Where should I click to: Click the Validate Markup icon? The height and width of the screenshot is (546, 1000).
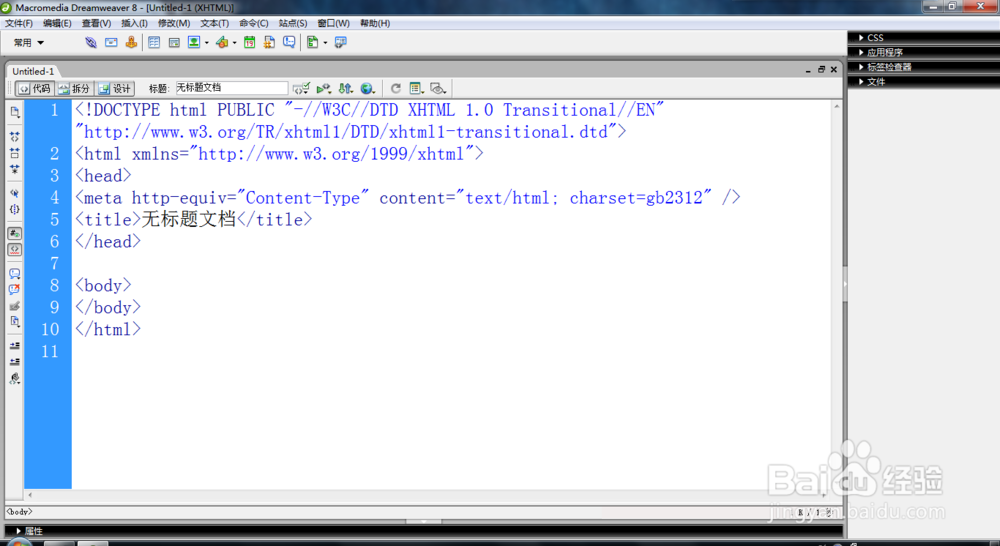coord(301,89)
